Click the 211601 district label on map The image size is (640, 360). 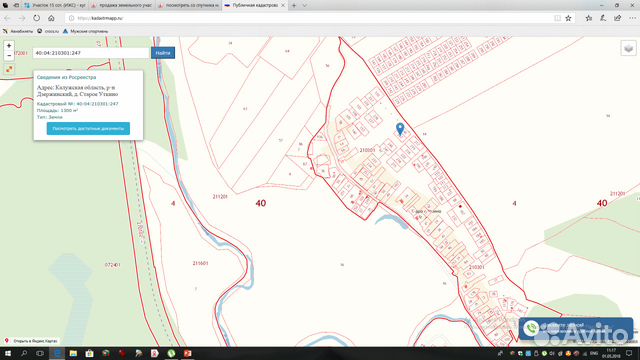pos(200,264)
